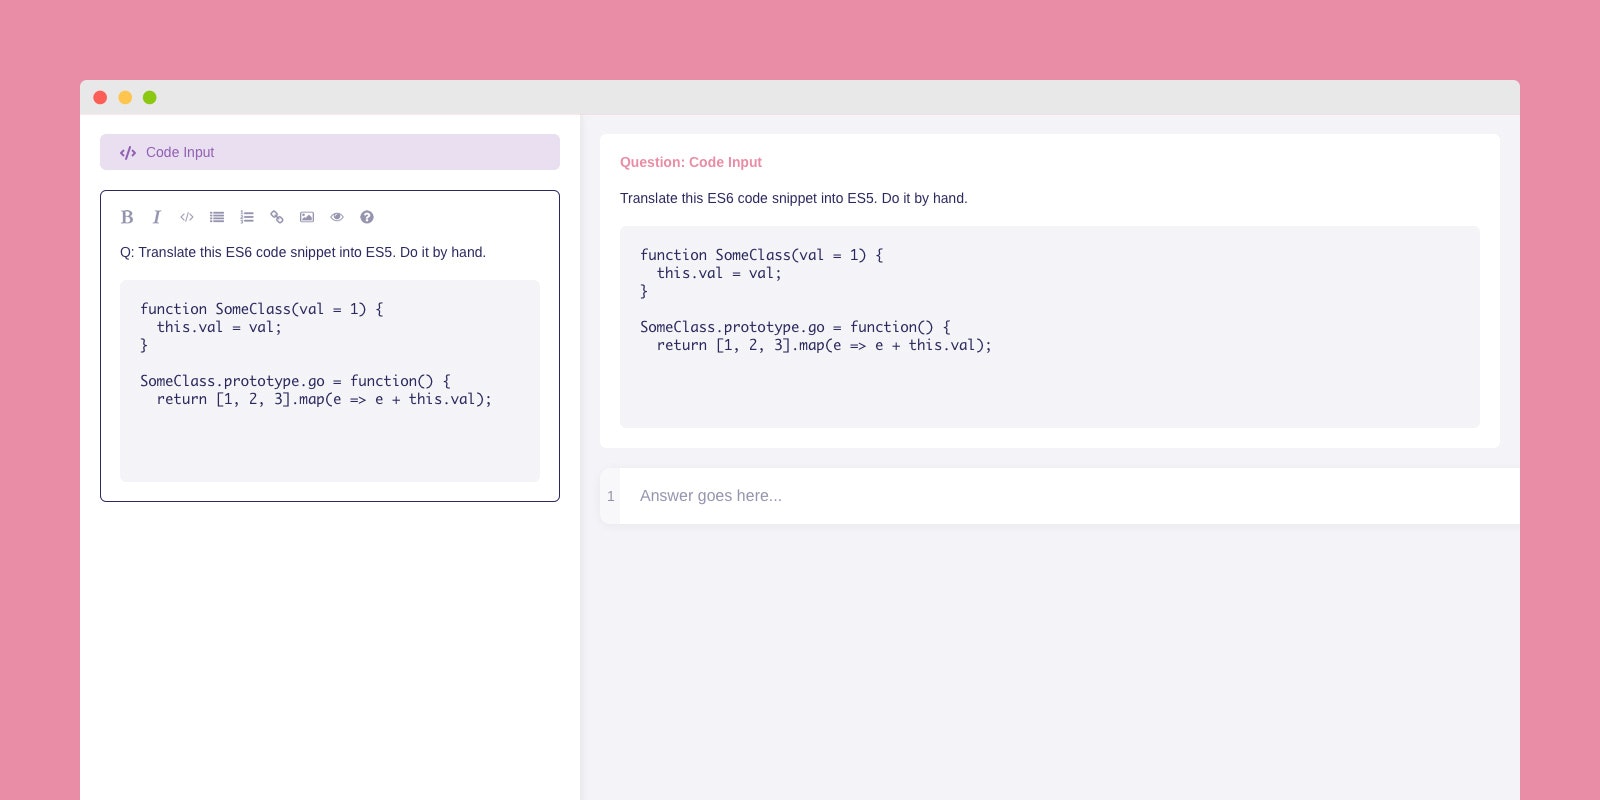Select the Code Input header bar

point(330,152)
